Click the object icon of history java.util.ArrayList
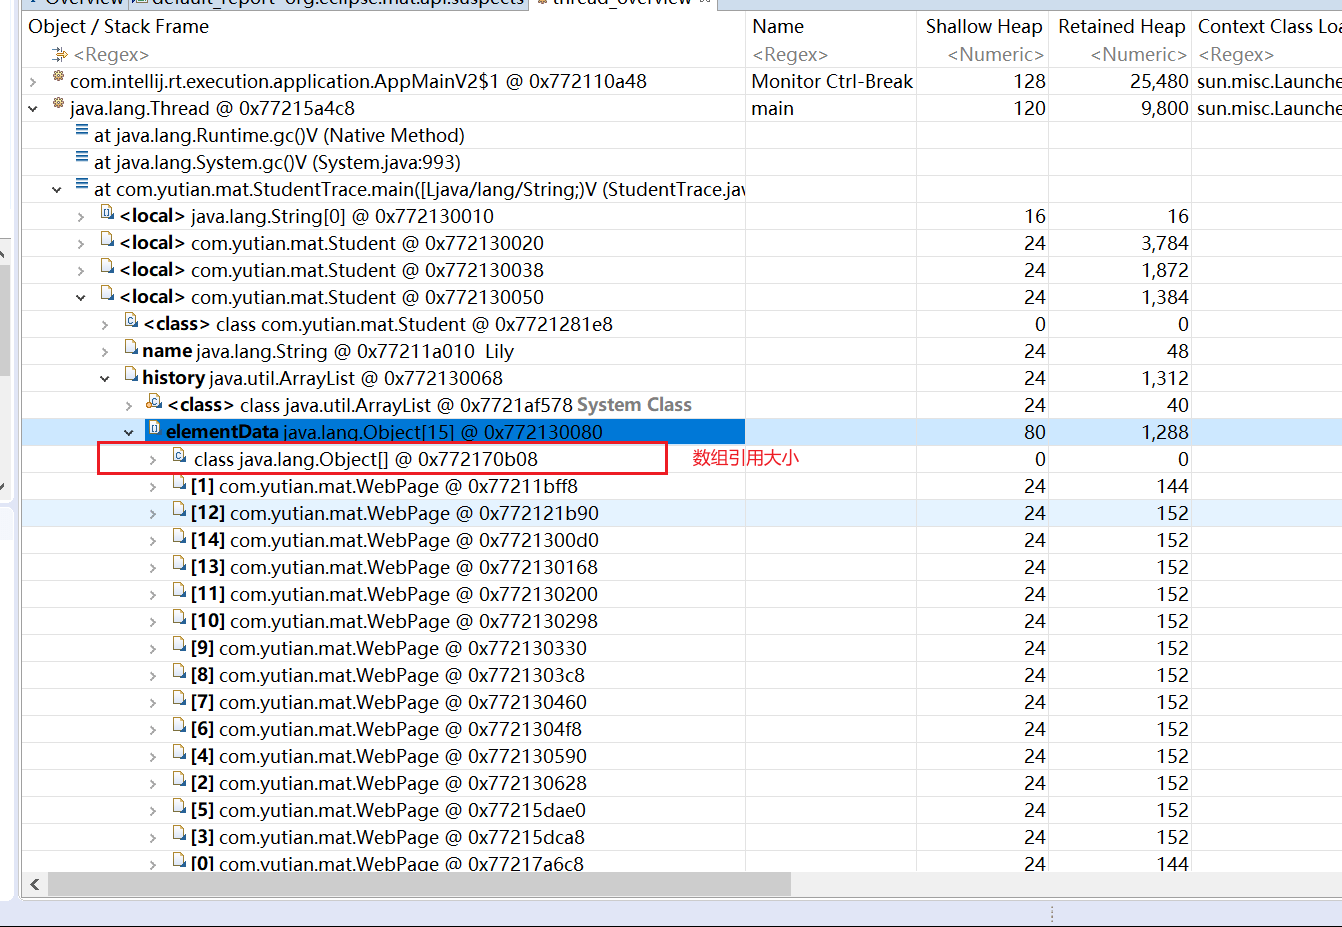The height and width of the screenshot is (927, 1342). click(x=131, y=375)
